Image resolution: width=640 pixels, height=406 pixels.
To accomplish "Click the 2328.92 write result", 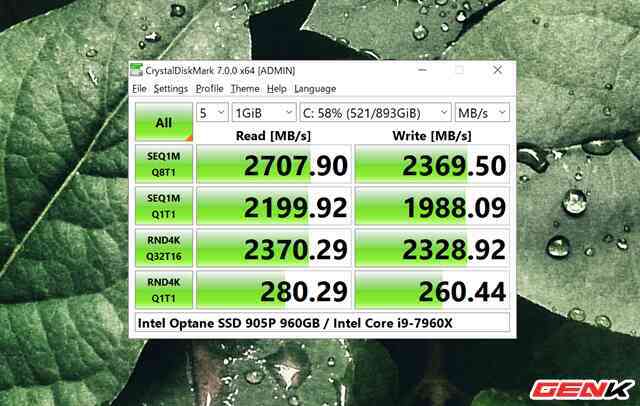I will tap(432, 248).
